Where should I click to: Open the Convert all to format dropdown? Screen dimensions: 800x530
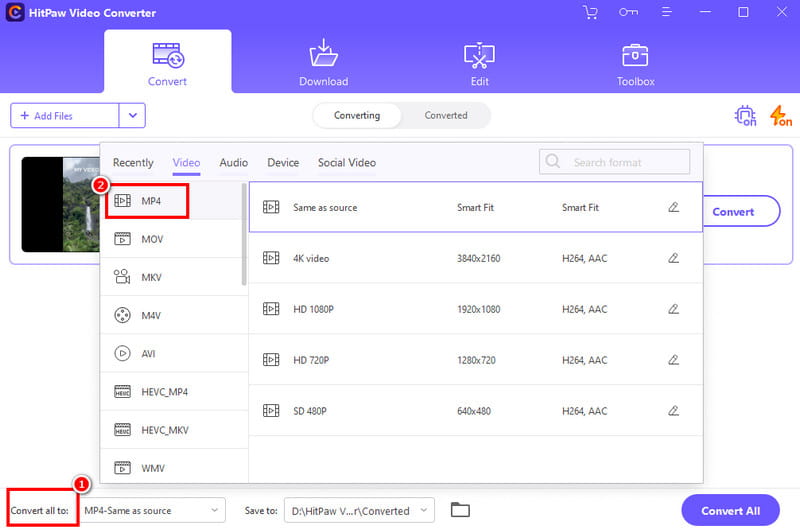tap(152, 510)
